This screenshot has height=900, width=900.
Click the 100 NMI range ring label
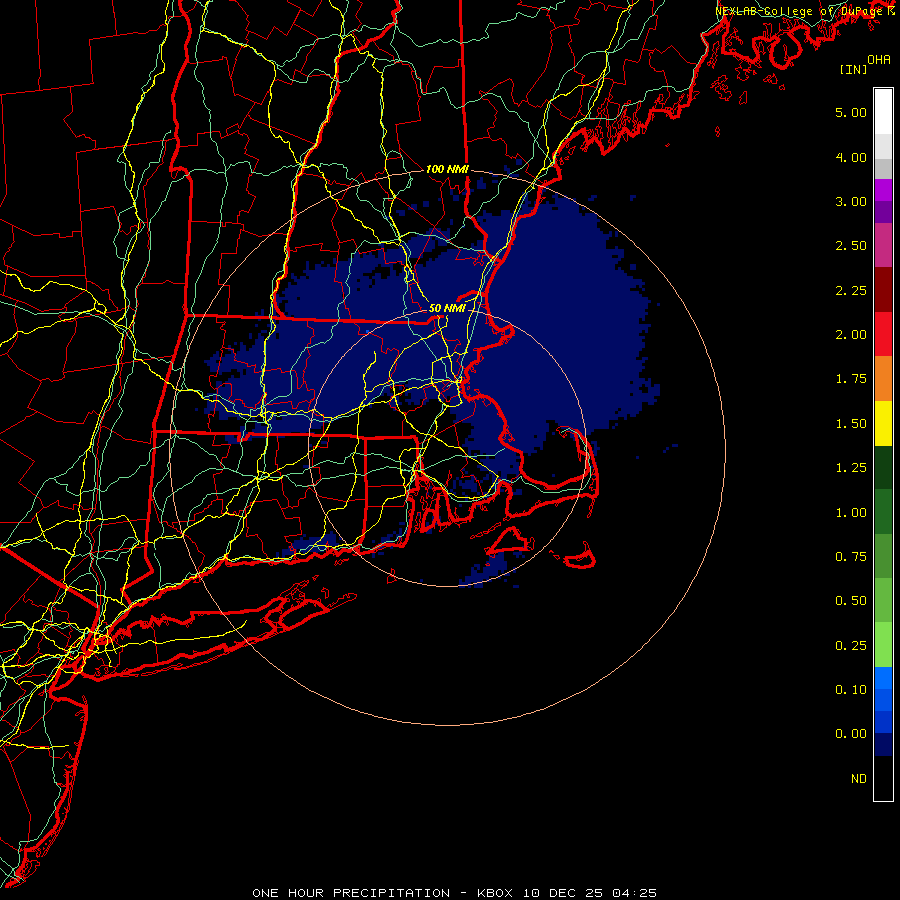447,169
